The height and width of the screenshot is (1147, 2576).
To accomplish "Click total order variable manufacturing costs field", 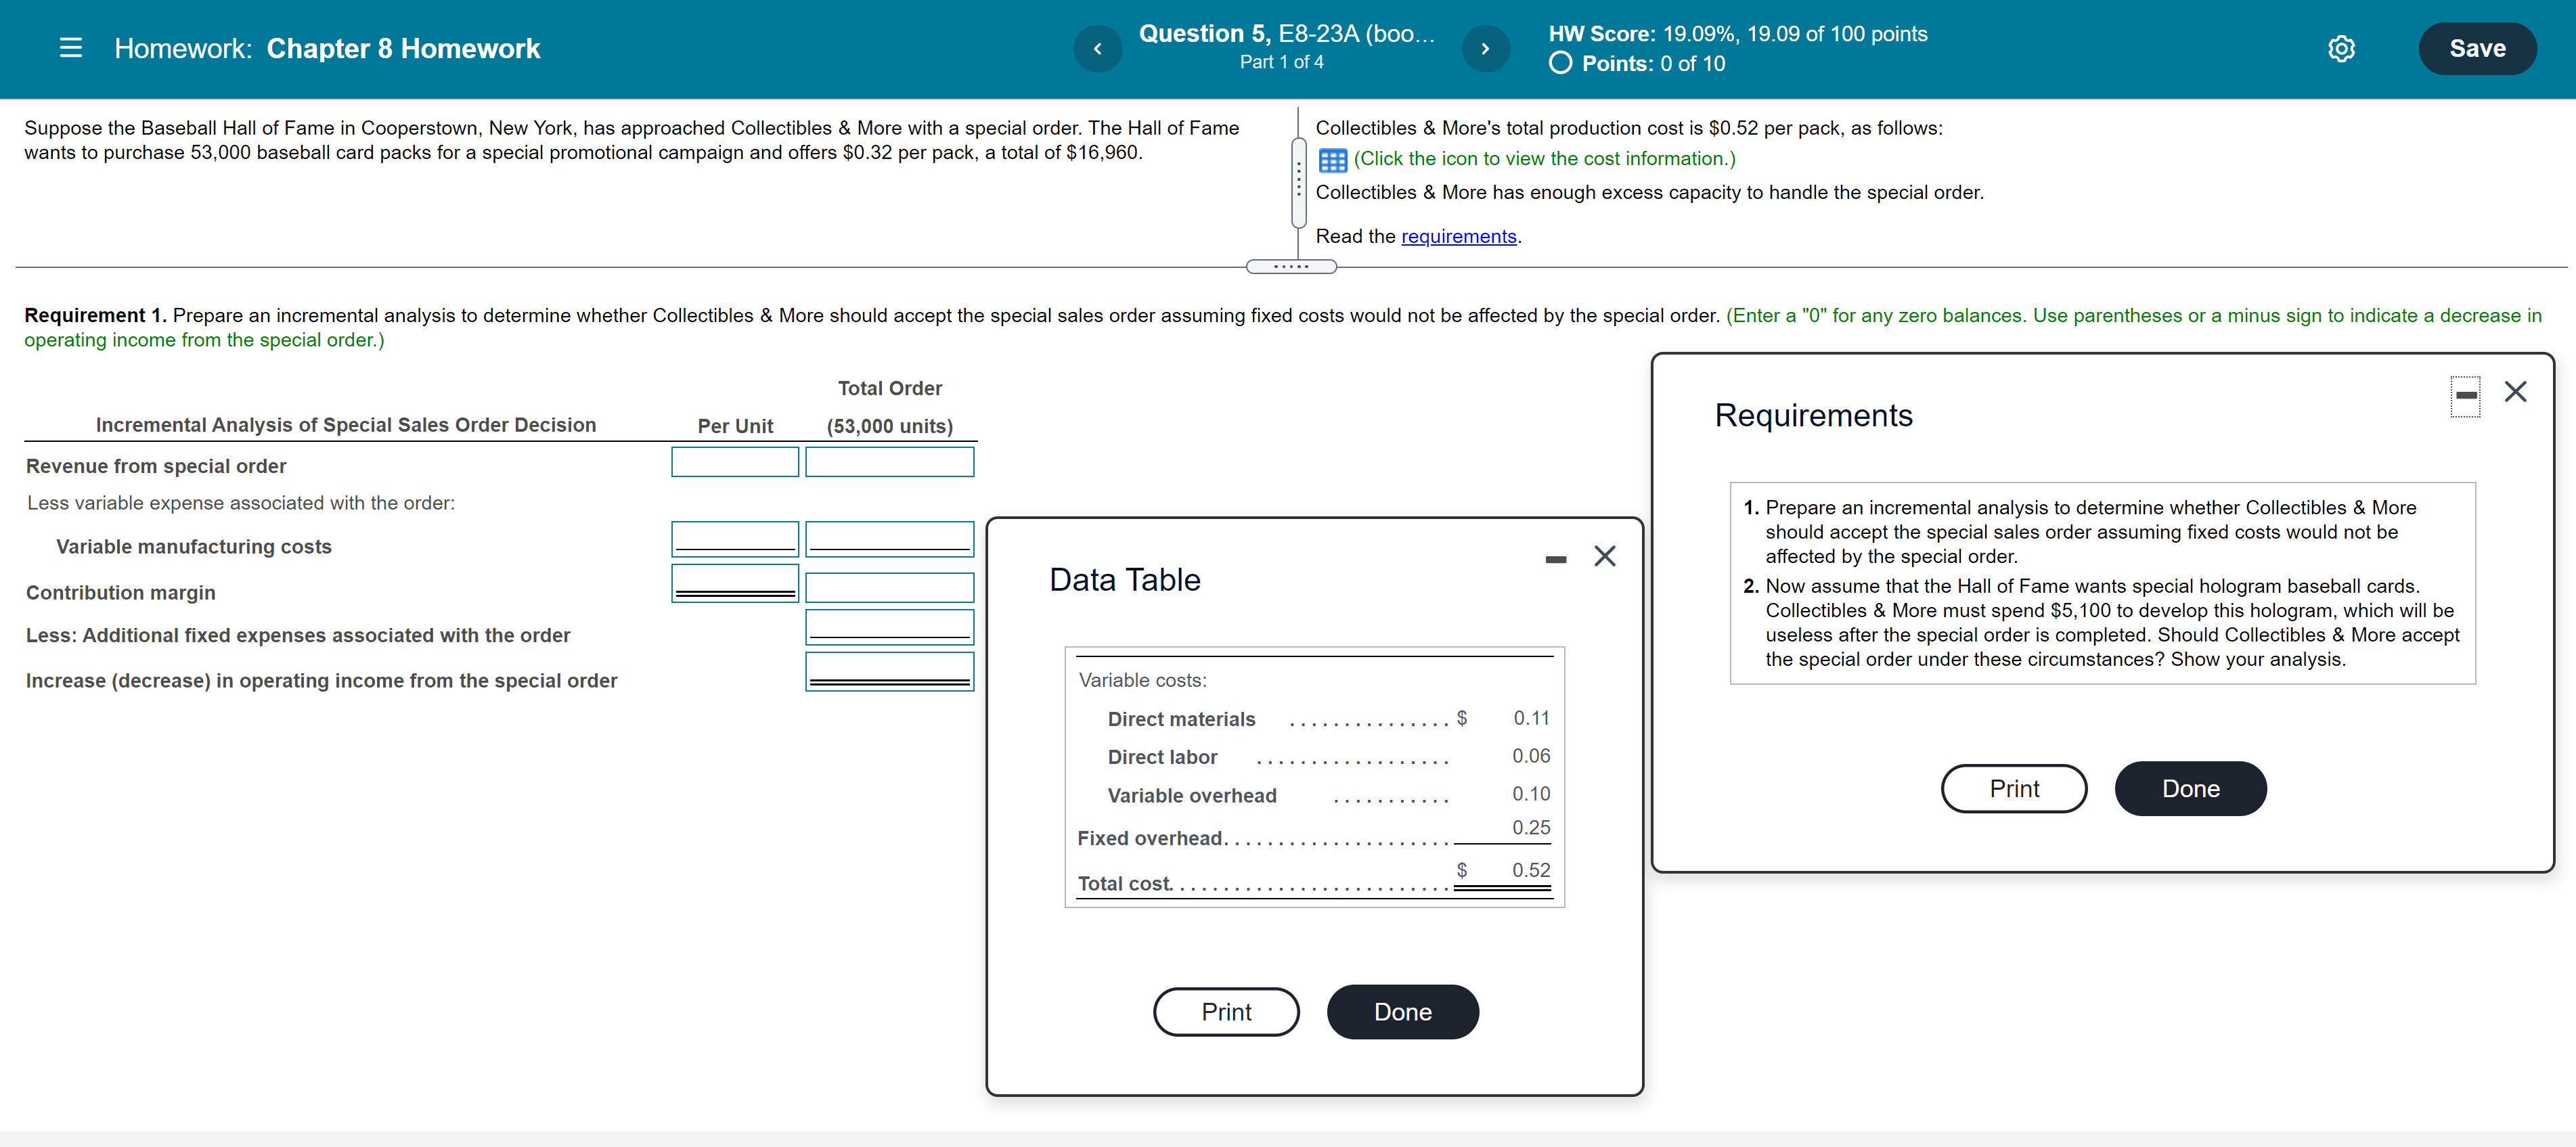I will click(889, 538).
